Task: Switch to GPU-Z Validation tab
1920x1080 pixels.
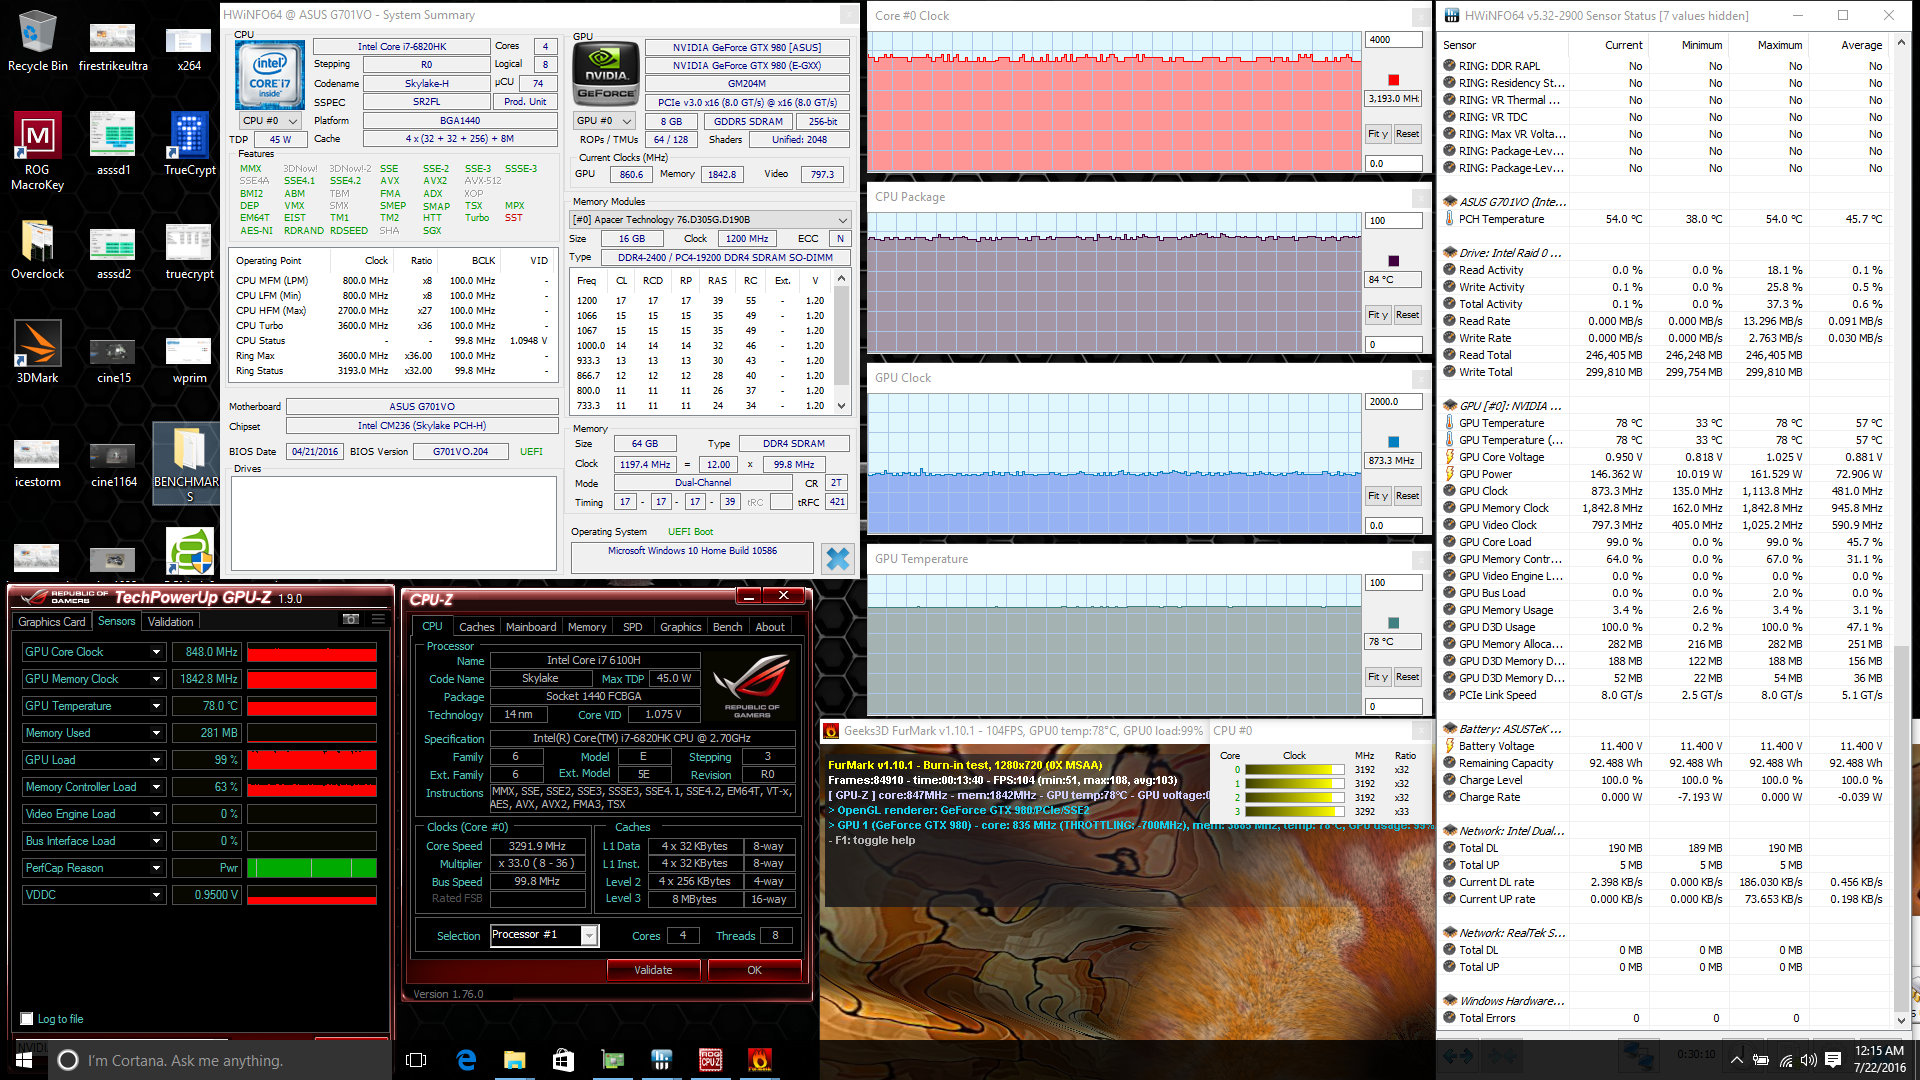Action: (170, 622)
